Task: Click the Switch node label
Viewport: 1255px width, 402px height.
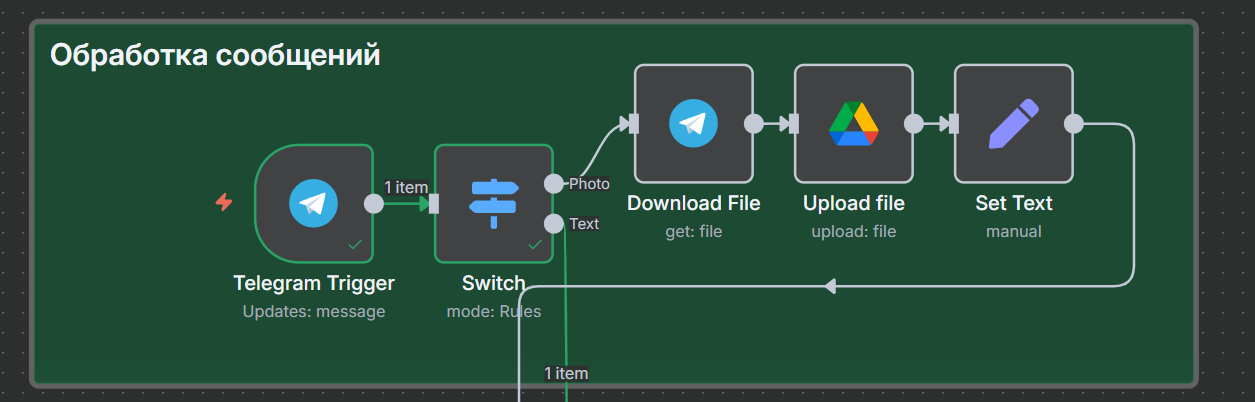Action: [x=494, y=284]
